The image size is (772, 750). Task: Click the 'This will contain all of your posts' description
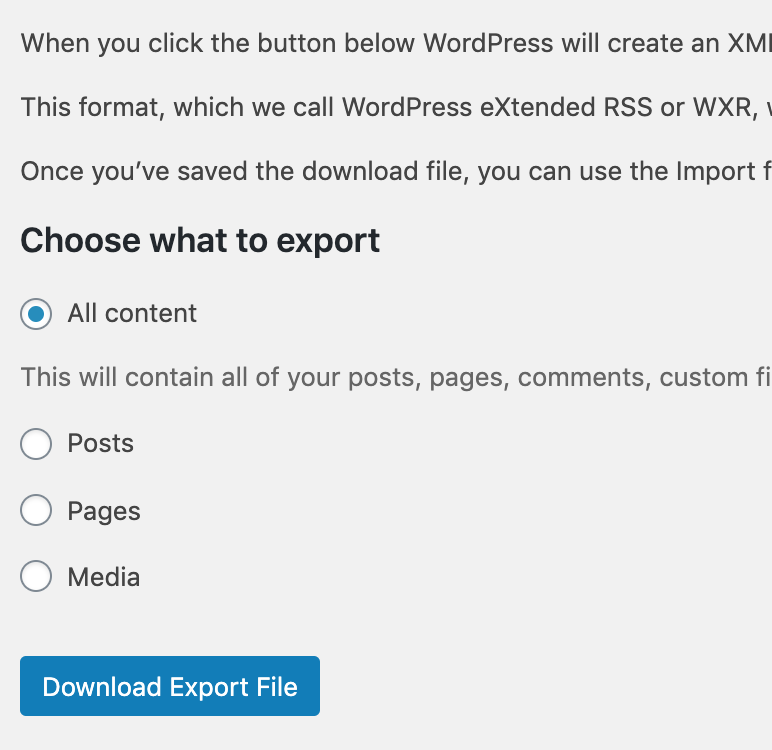[x=396, y=378]
